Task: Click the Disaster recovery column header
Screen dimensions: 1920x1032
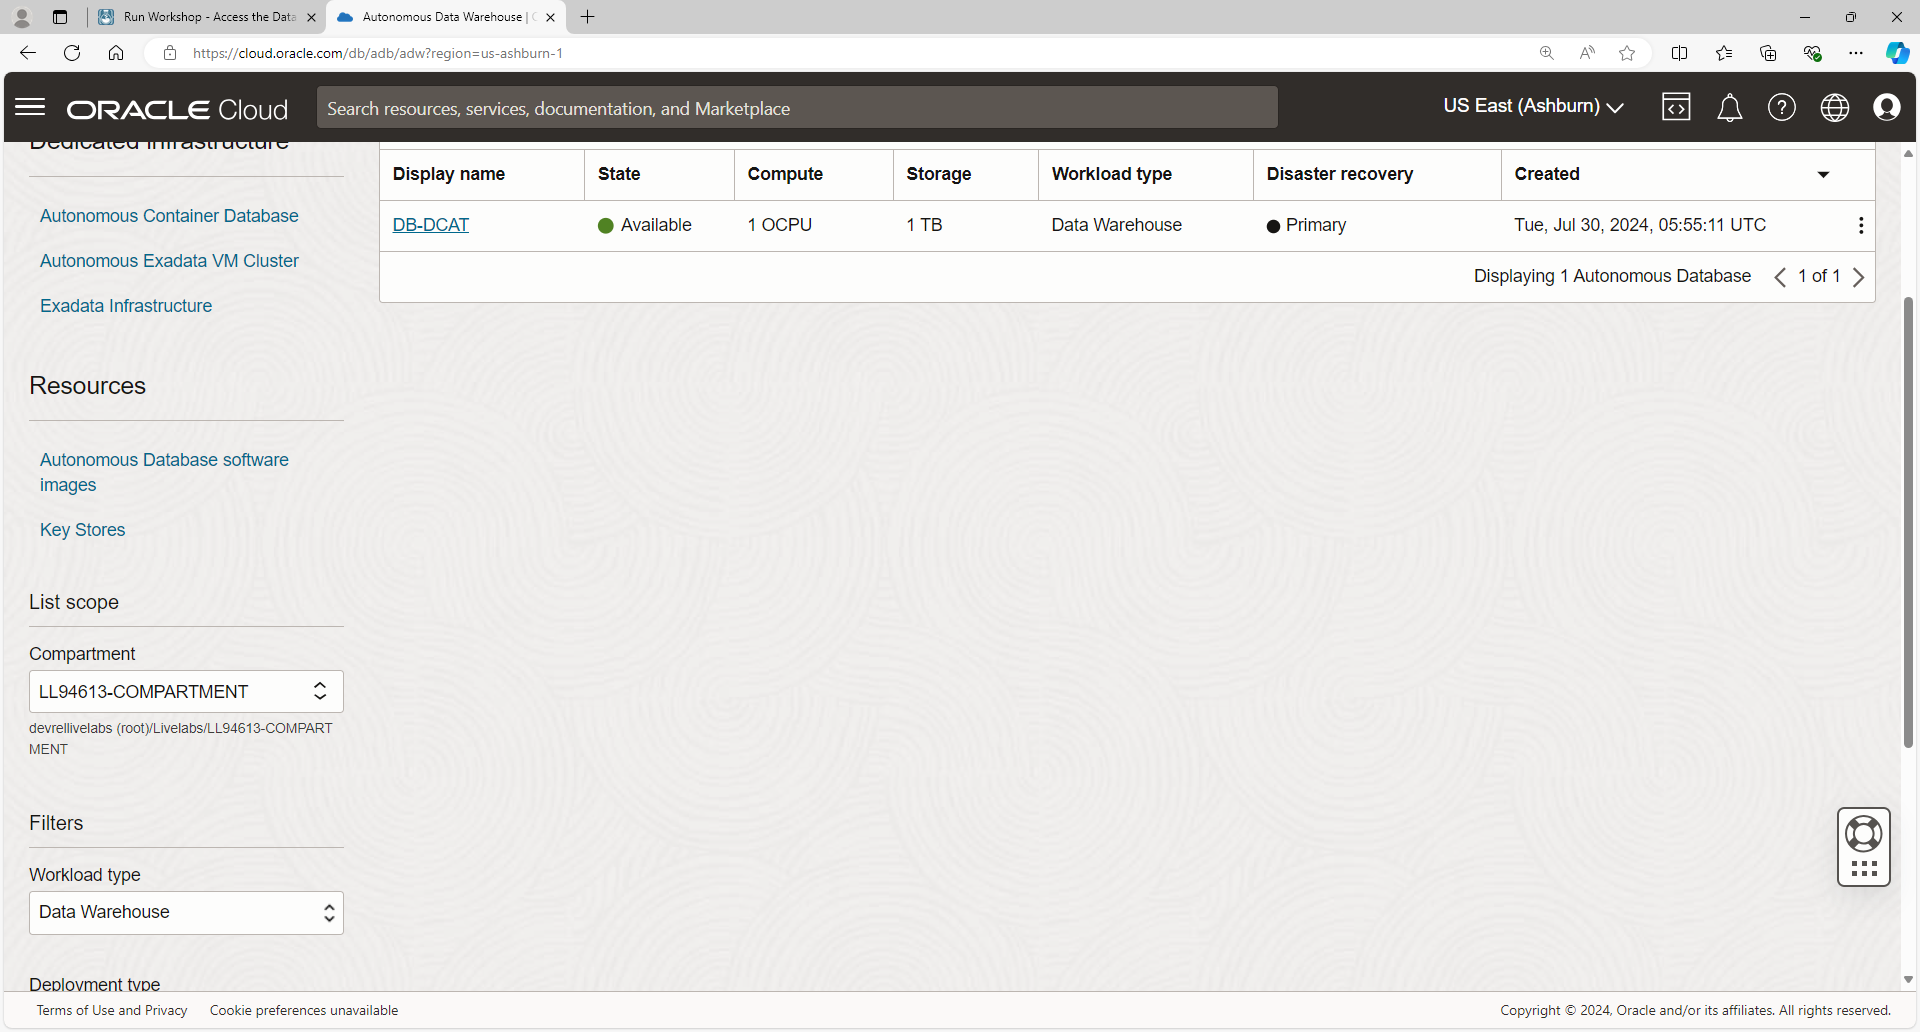Action: coord(1340,174)
